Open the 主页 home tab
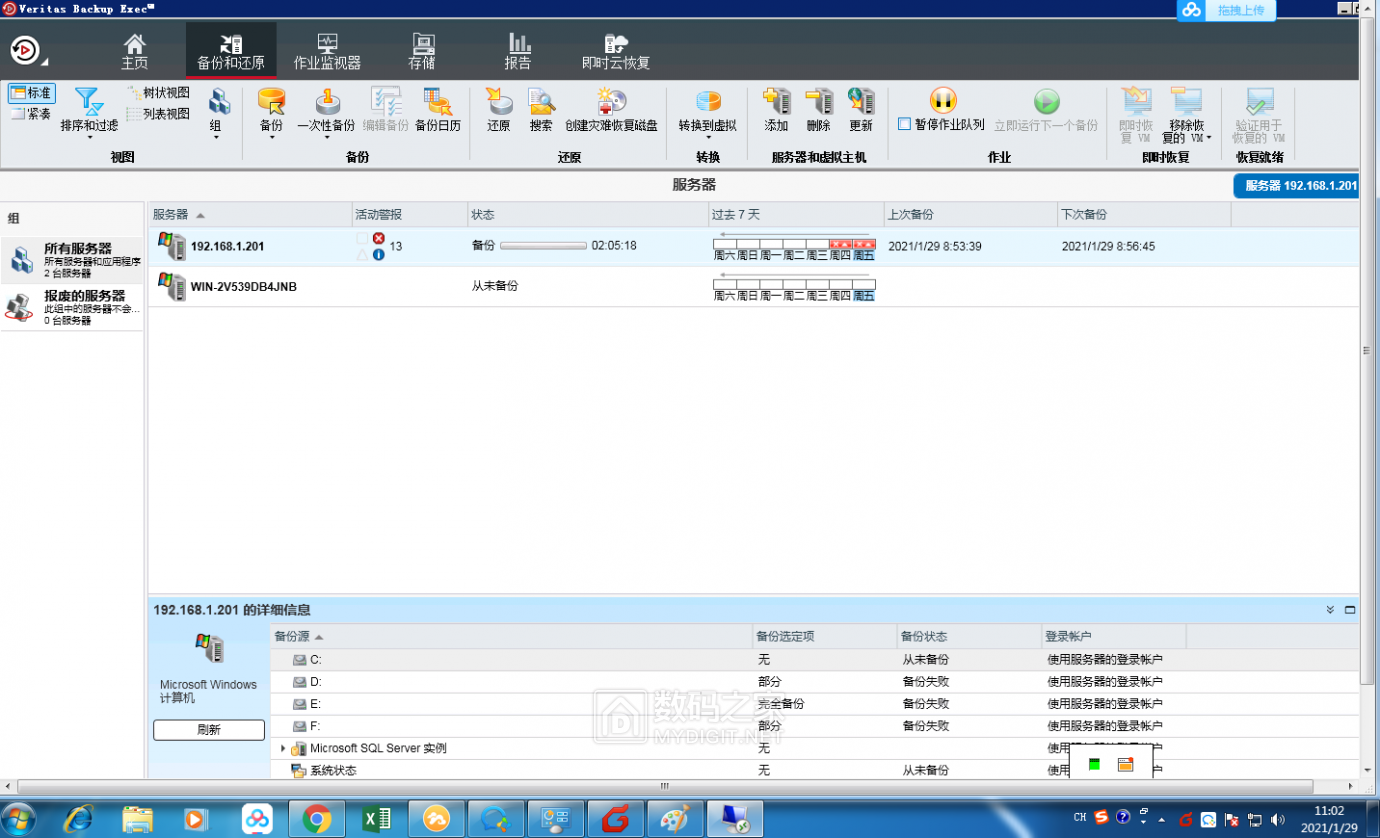This screenshot has width=1380, height=838. (135, 51)
